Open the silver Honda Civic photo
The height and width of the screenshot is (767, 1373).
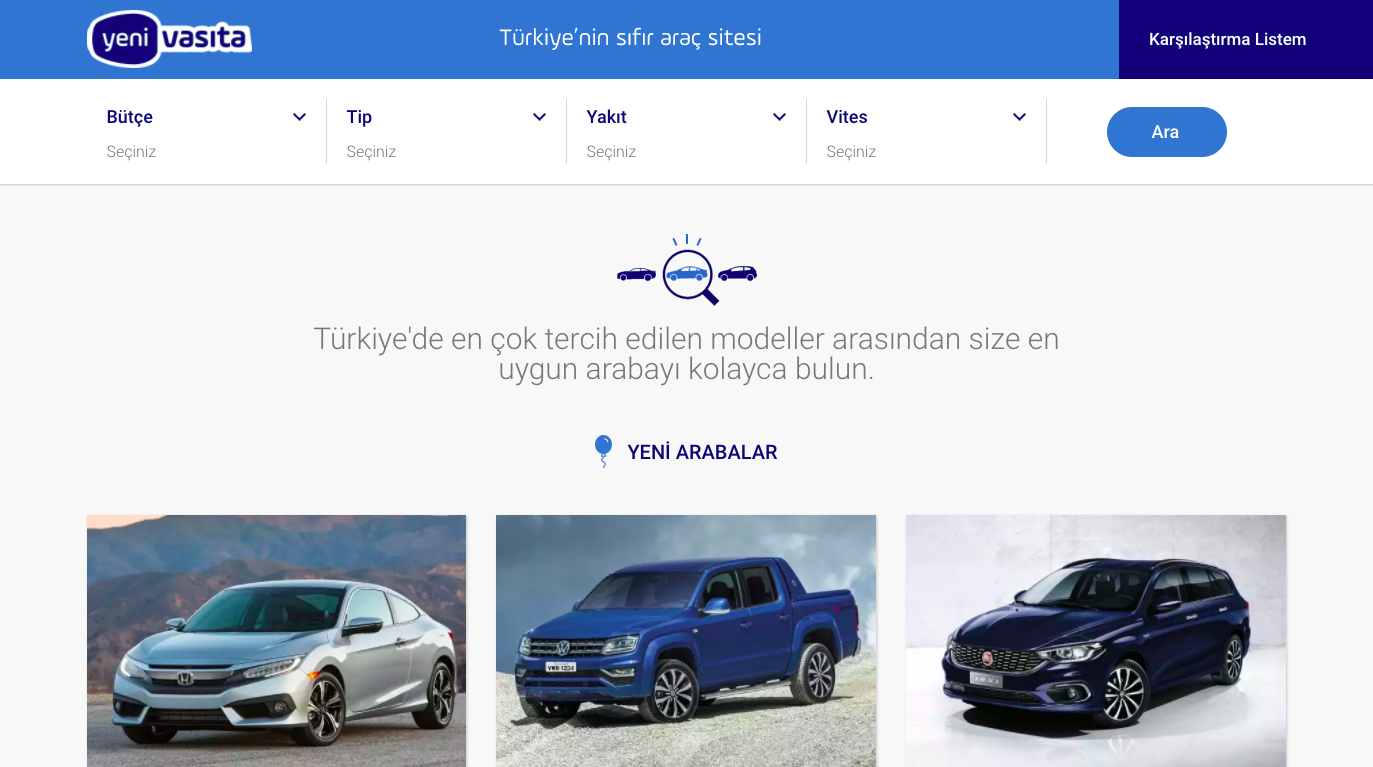pos(276,640)
